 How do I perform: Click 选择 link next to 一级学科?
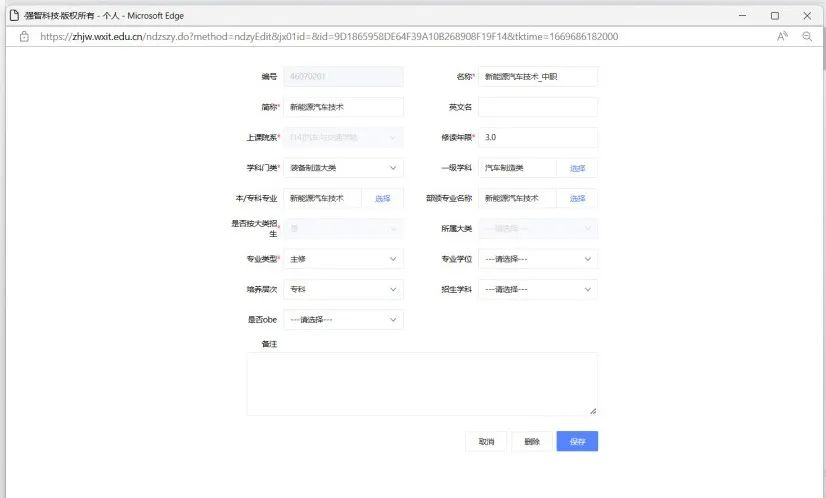[577, 168]
